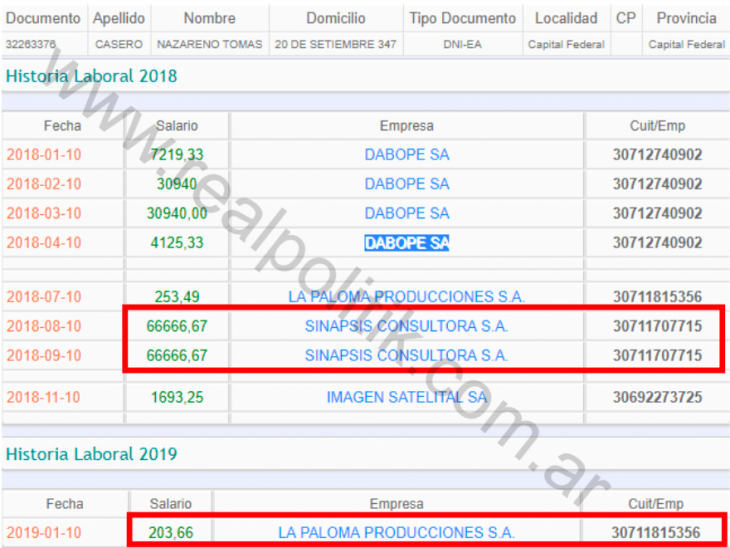Click Fecha header in 2019 table
This screenshot has height=548, width=730.
point(65,504)
